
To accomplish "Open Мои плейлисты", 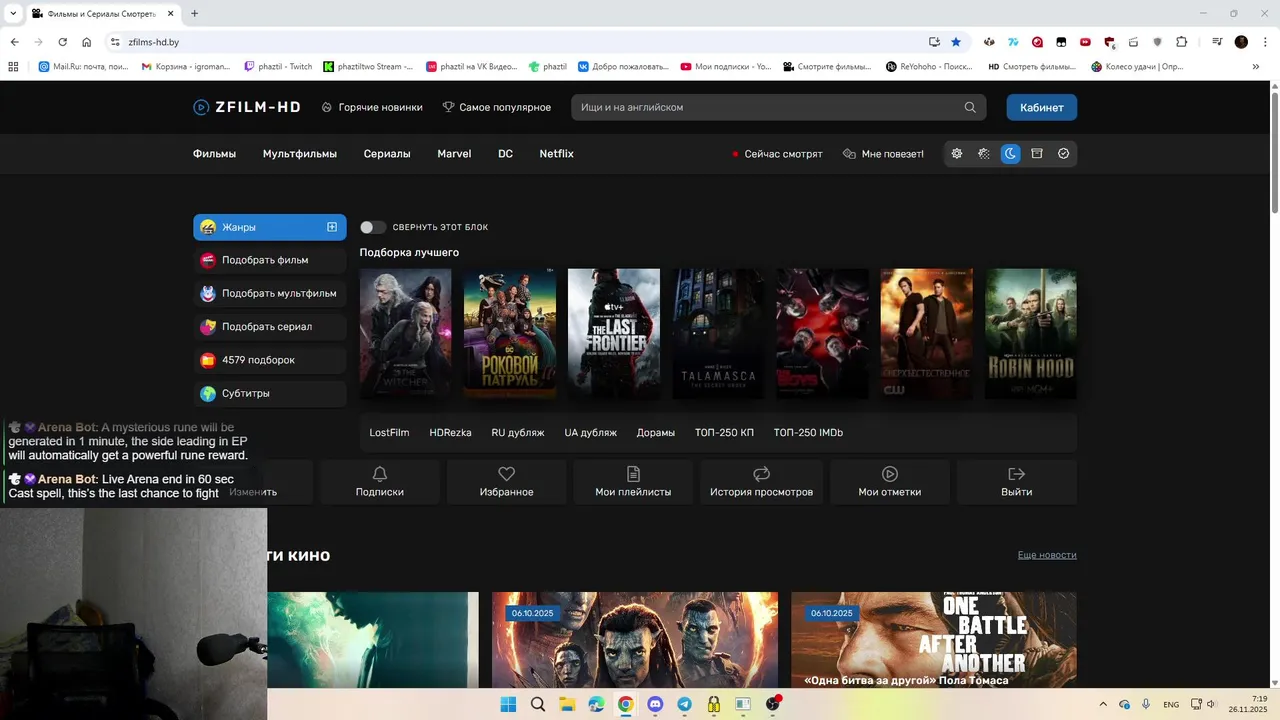I will tap(633, 482).
